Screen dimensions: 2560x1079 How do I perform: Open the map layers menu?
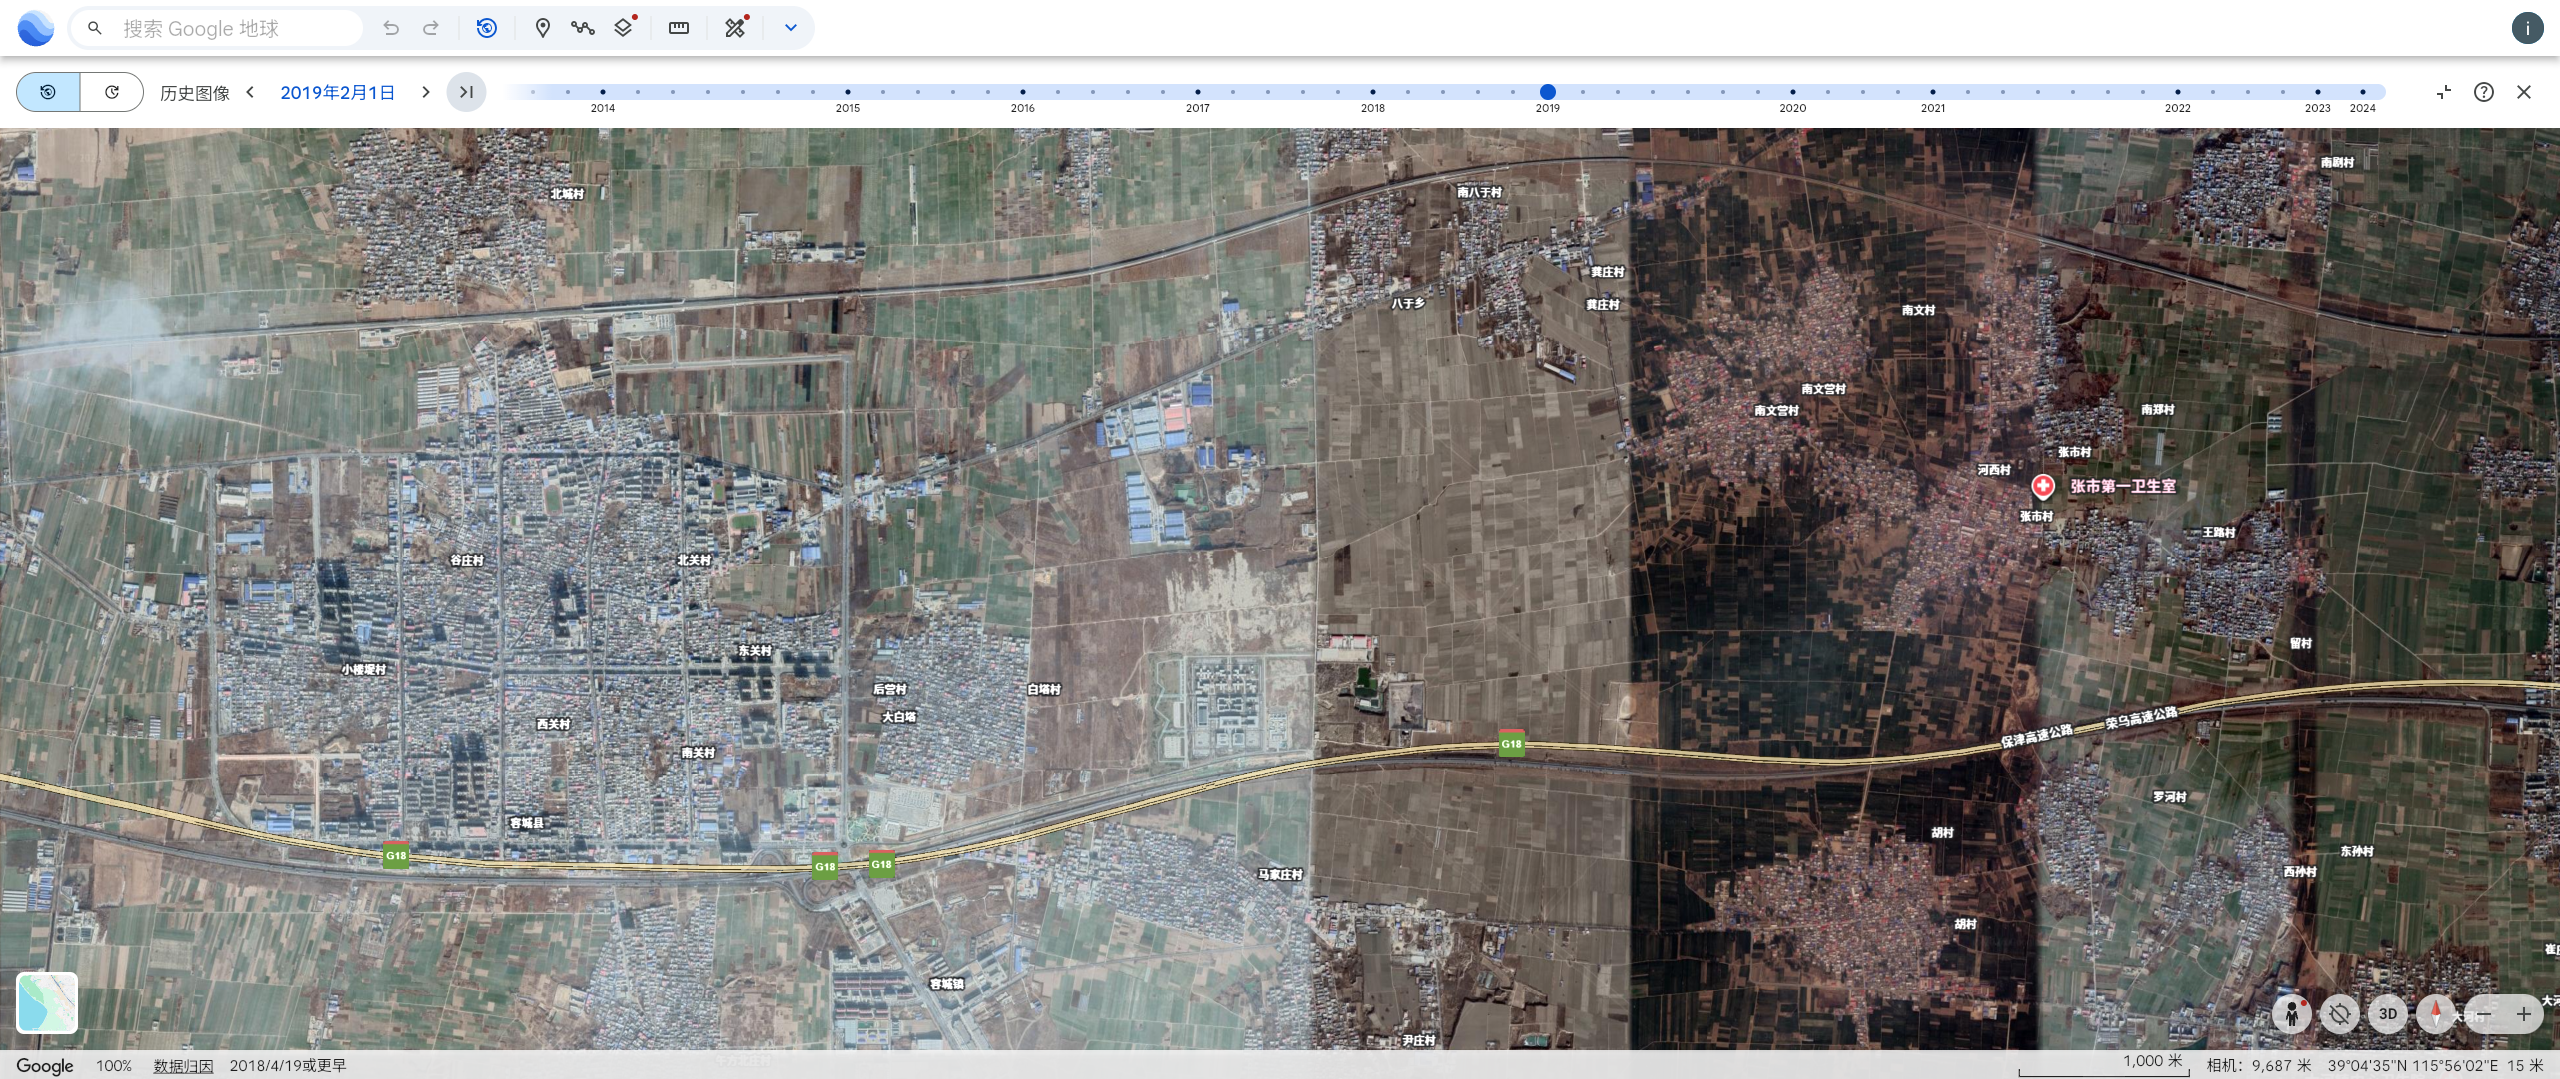[x=624, y=28]
